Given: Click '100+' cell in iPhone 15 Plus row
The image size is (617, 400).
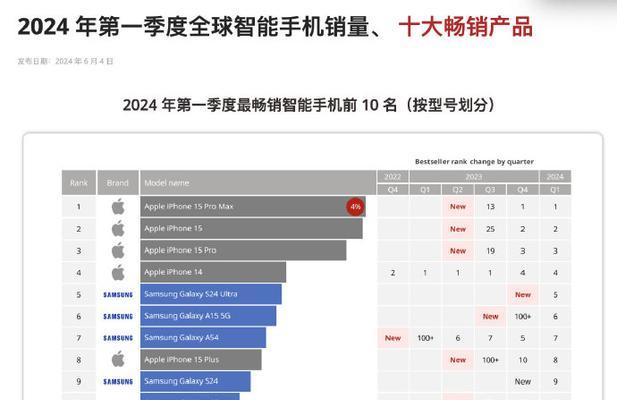Looking at the screenshot, I should (x=490, y=359).
